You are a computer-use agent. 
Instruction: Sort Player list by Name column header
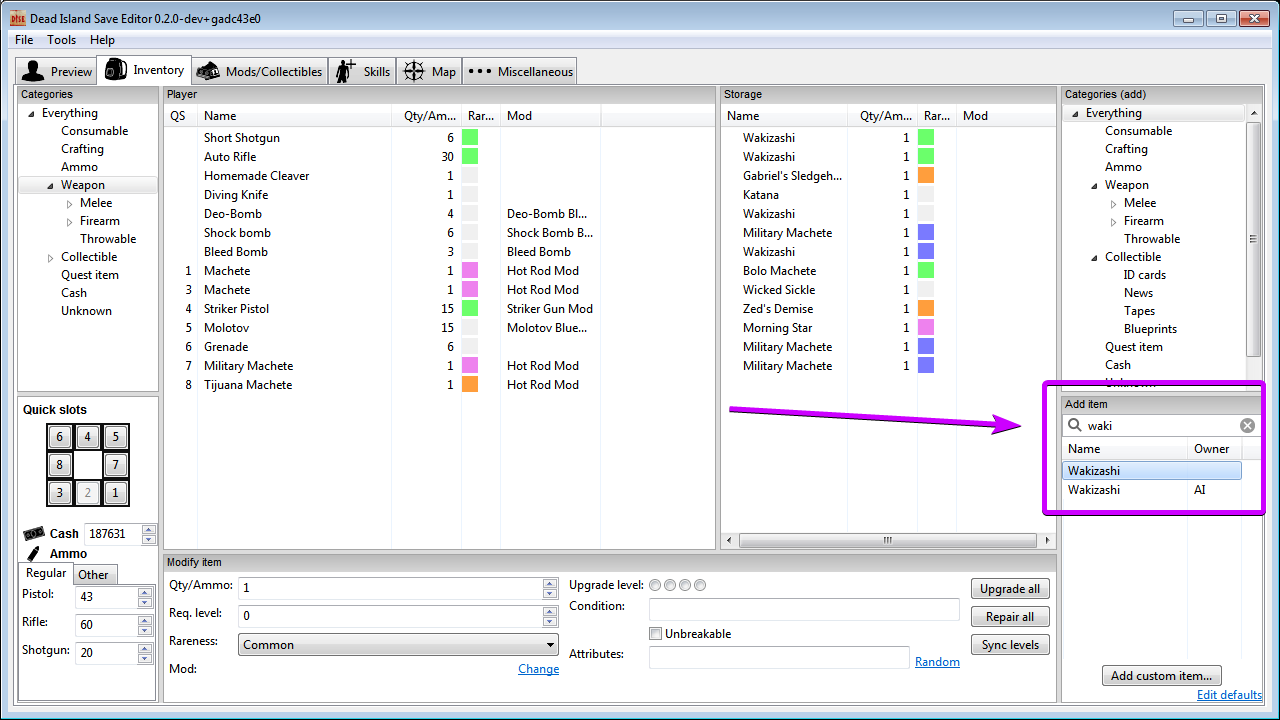click(294, 116)
